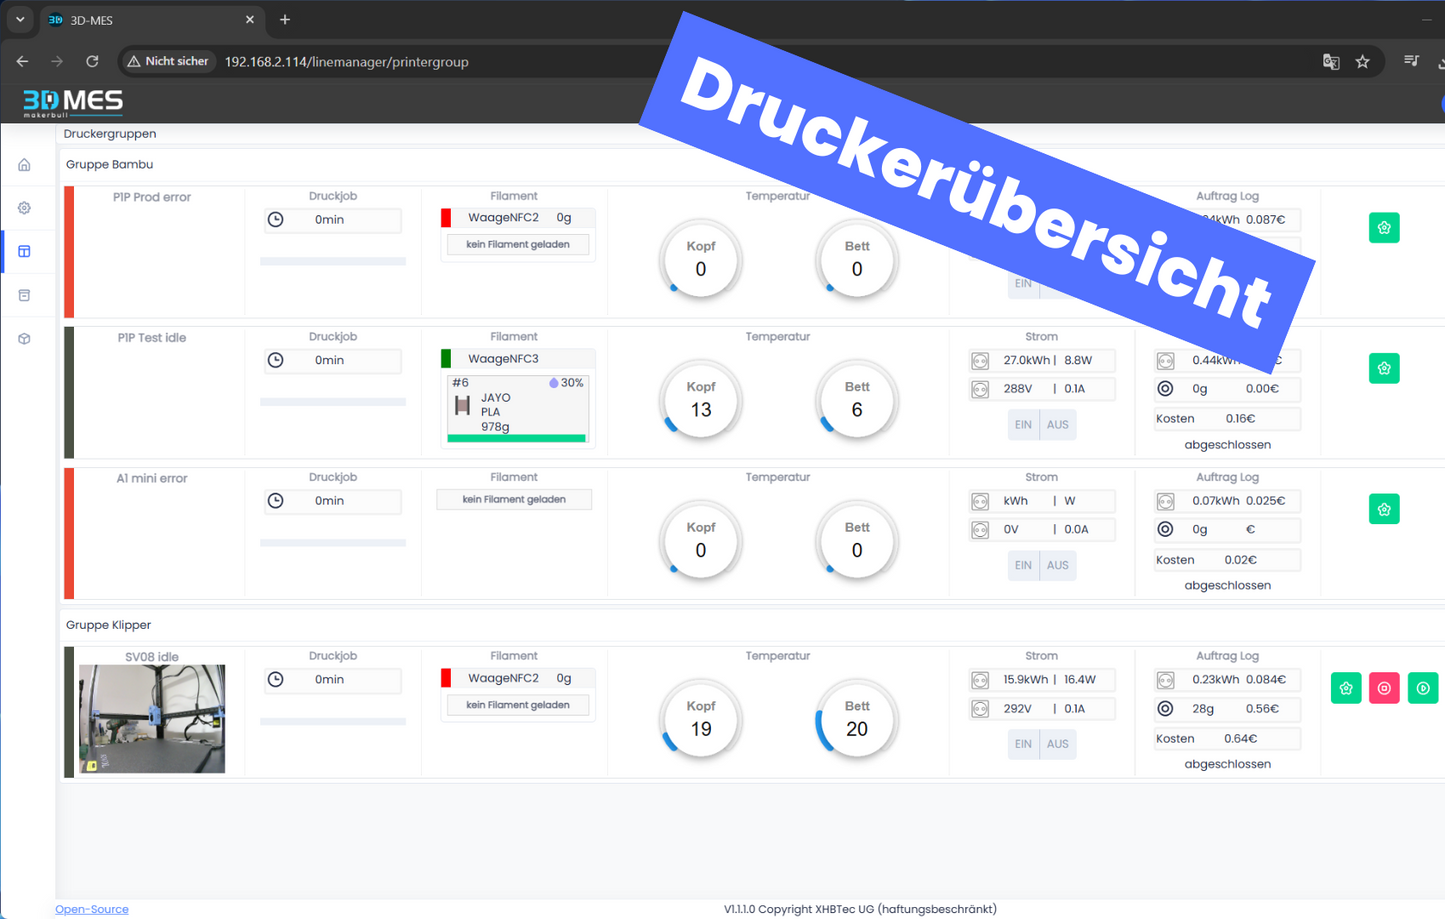
Task: Click the green WaageNFC3 status square
Action: [446, 358]
